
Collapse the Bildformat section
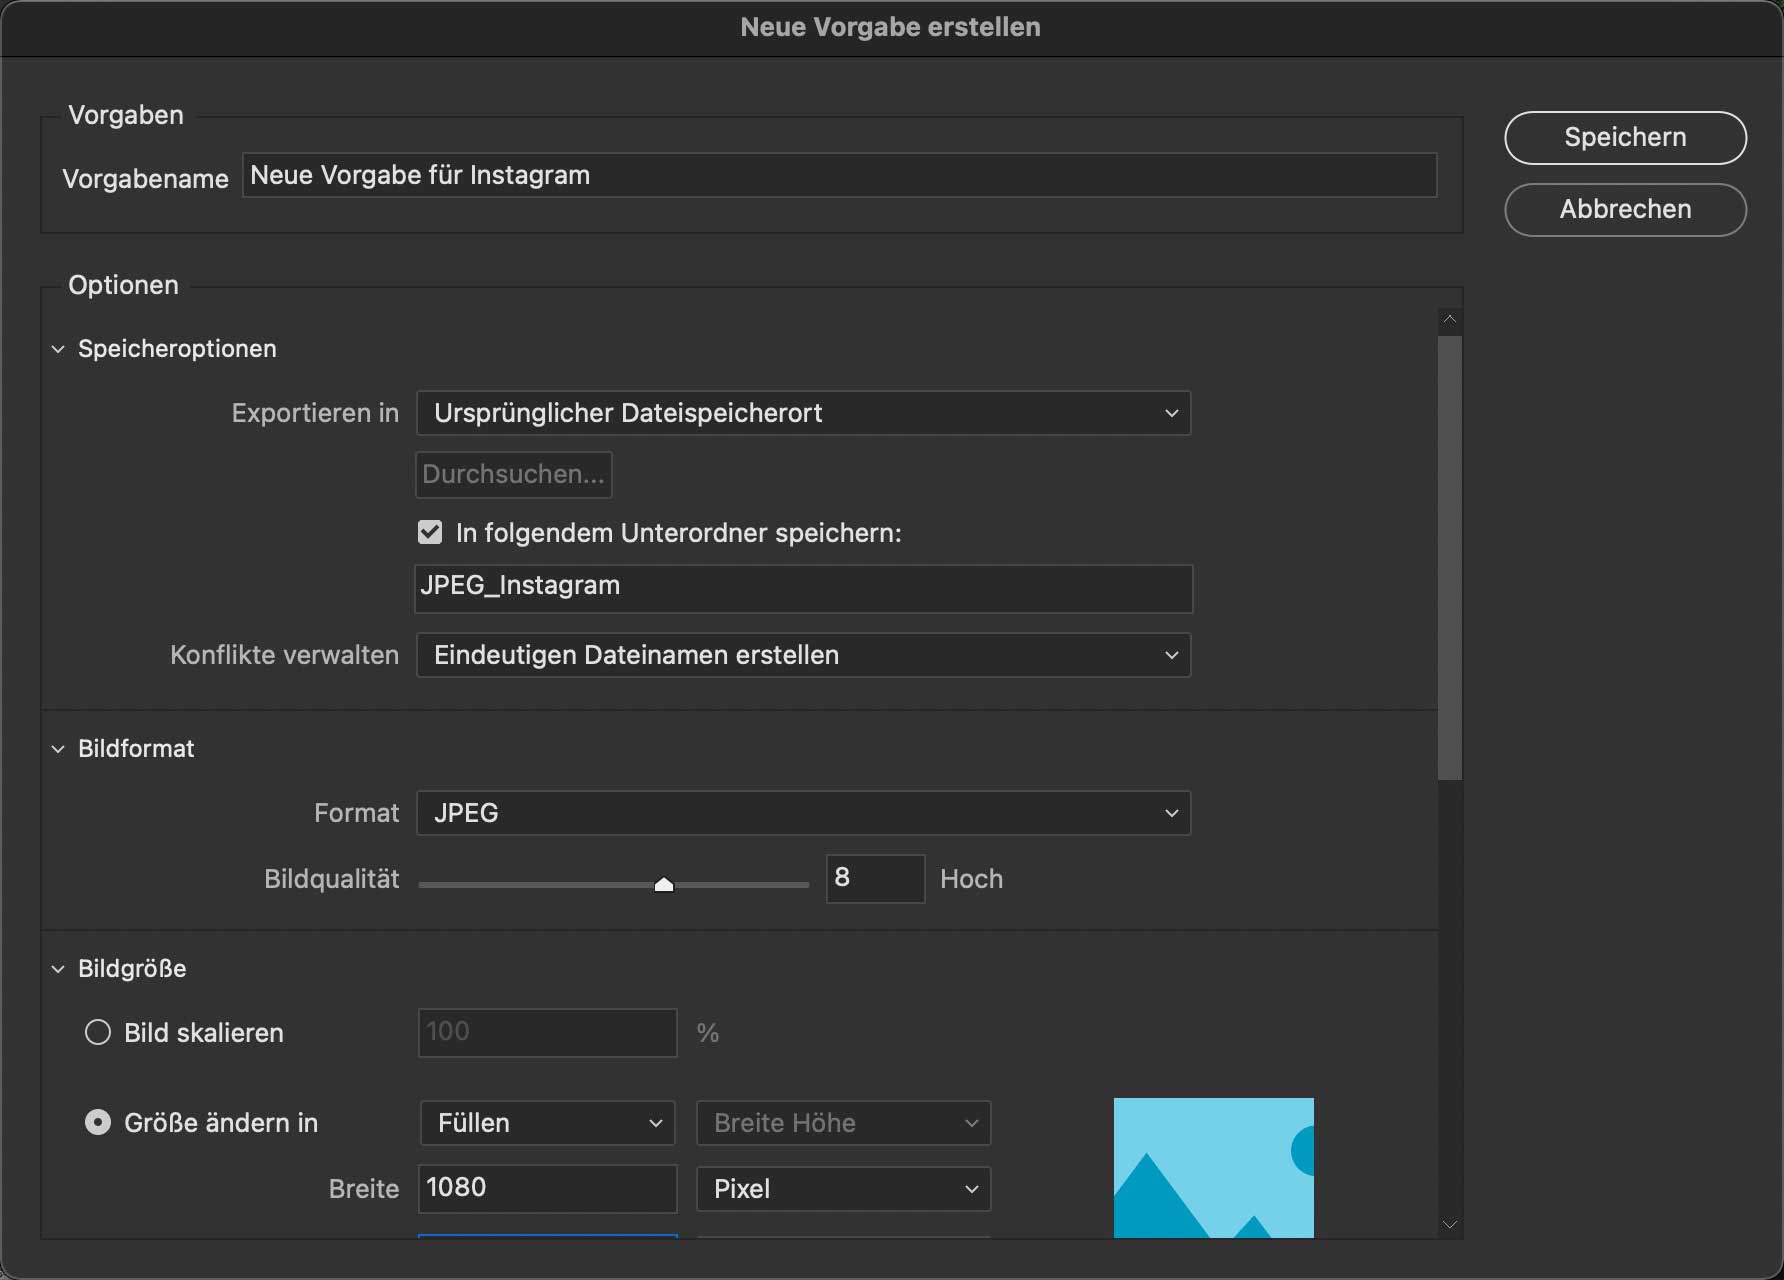click(58, 749)
